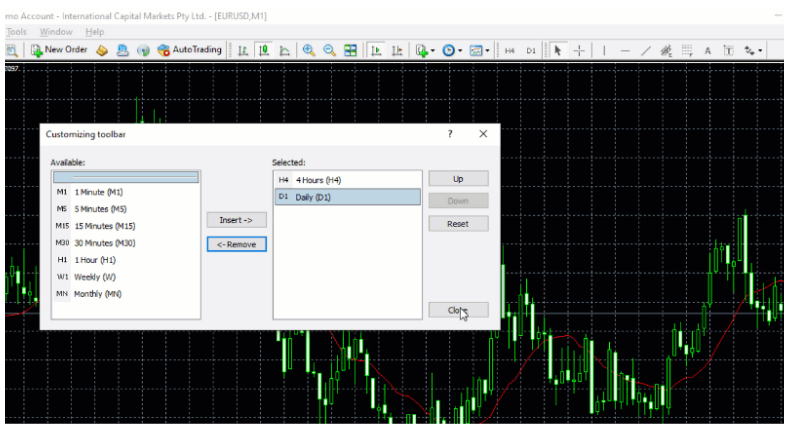The width and height of the screenshot is (794, 434).
Task: Open the Help menu
Action: [95, 32]
